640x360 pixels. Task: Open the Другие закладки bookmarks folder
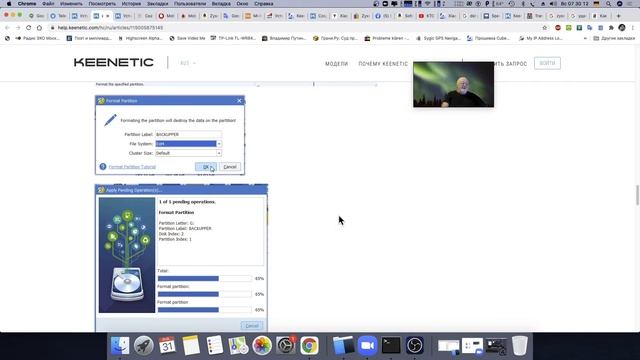pos(614,38)
